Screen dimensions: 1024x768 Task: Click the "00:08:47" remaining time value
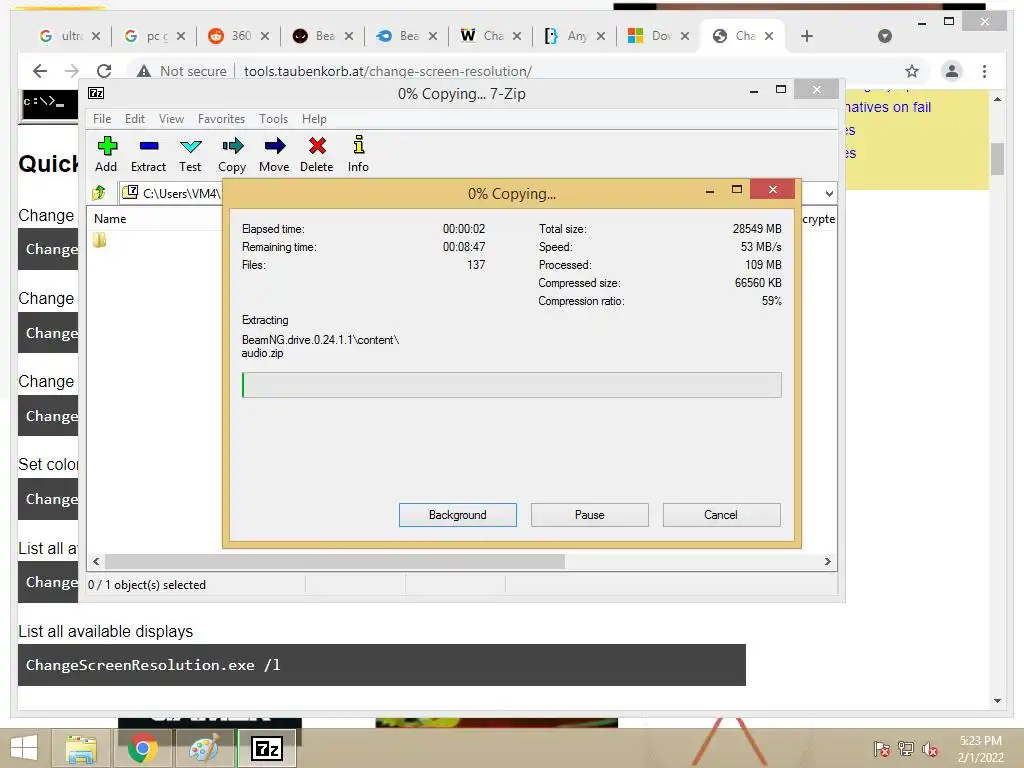(x=464, y=247)
